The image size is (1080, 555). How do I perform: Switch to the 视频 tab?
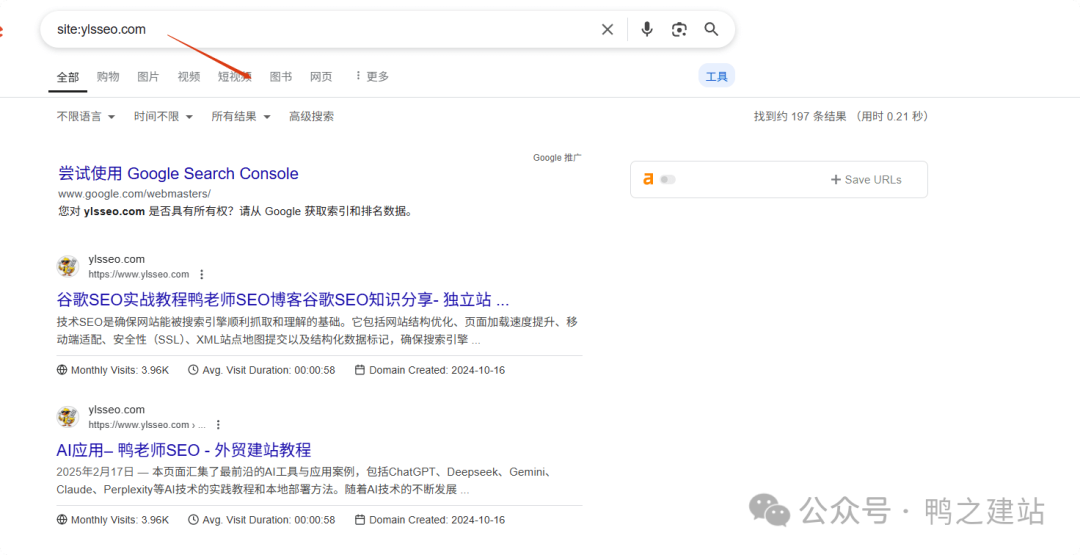189,76
